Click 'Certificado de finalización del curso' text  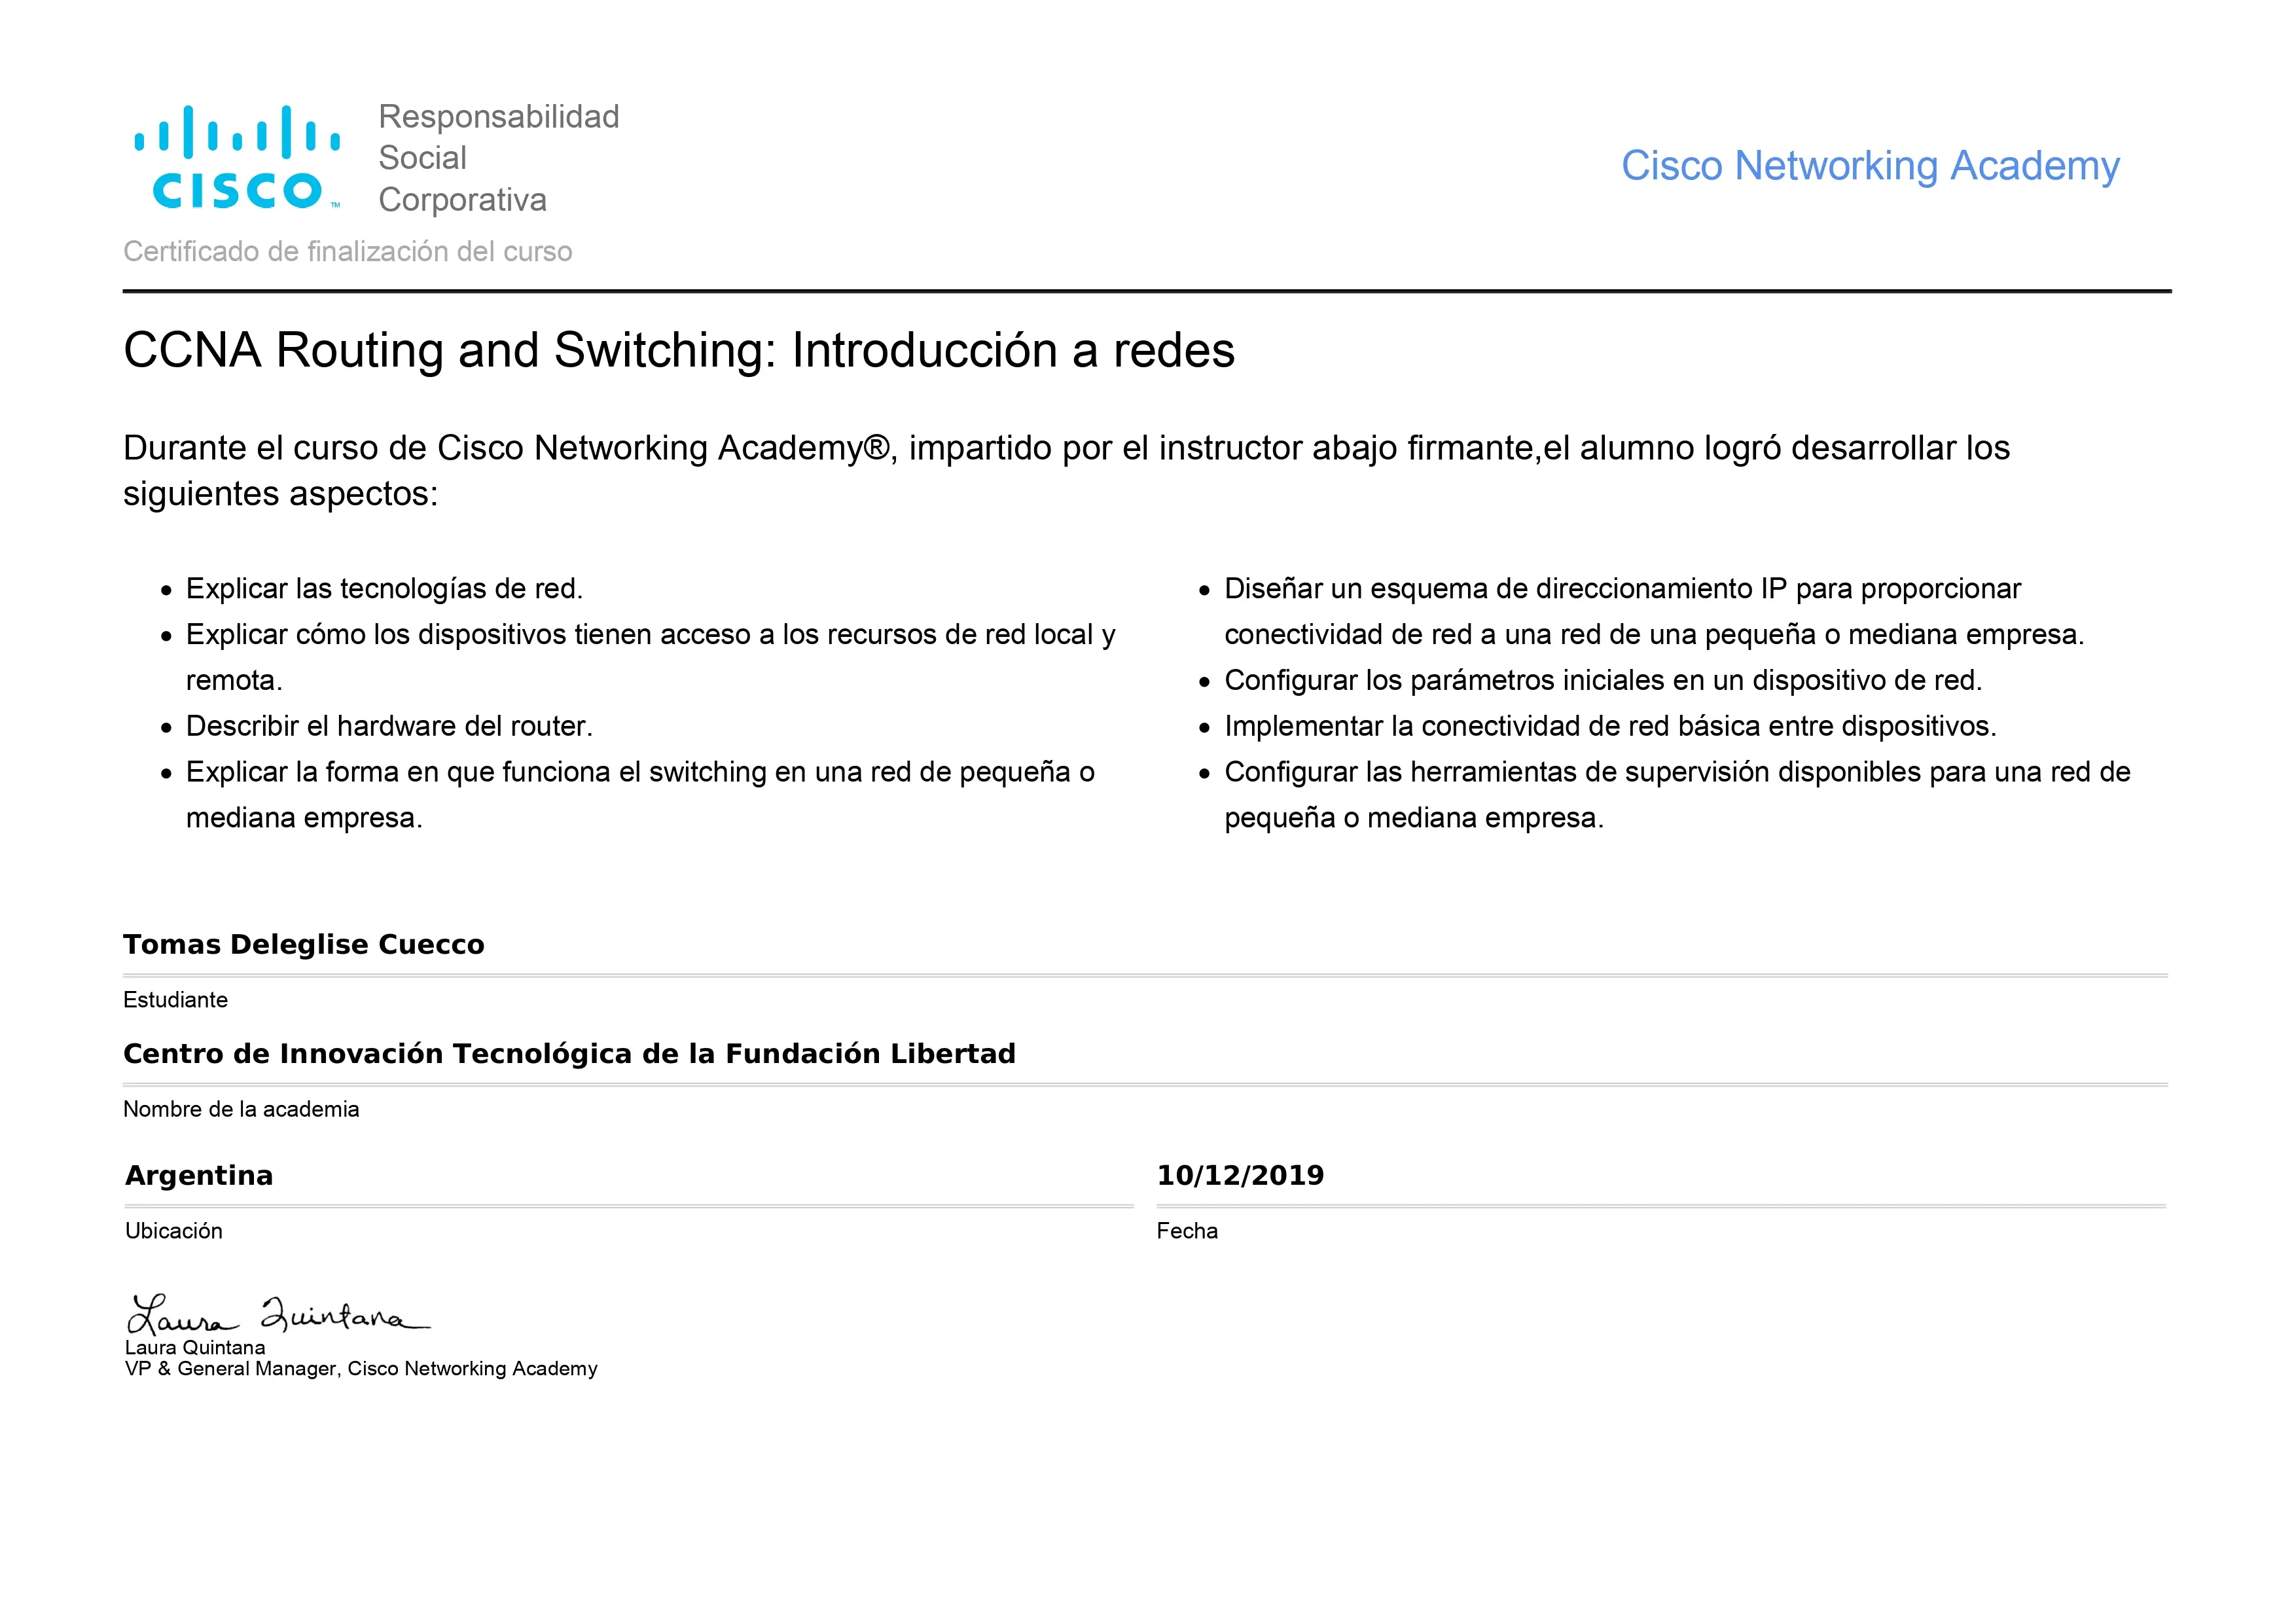[x=347, y=251]
